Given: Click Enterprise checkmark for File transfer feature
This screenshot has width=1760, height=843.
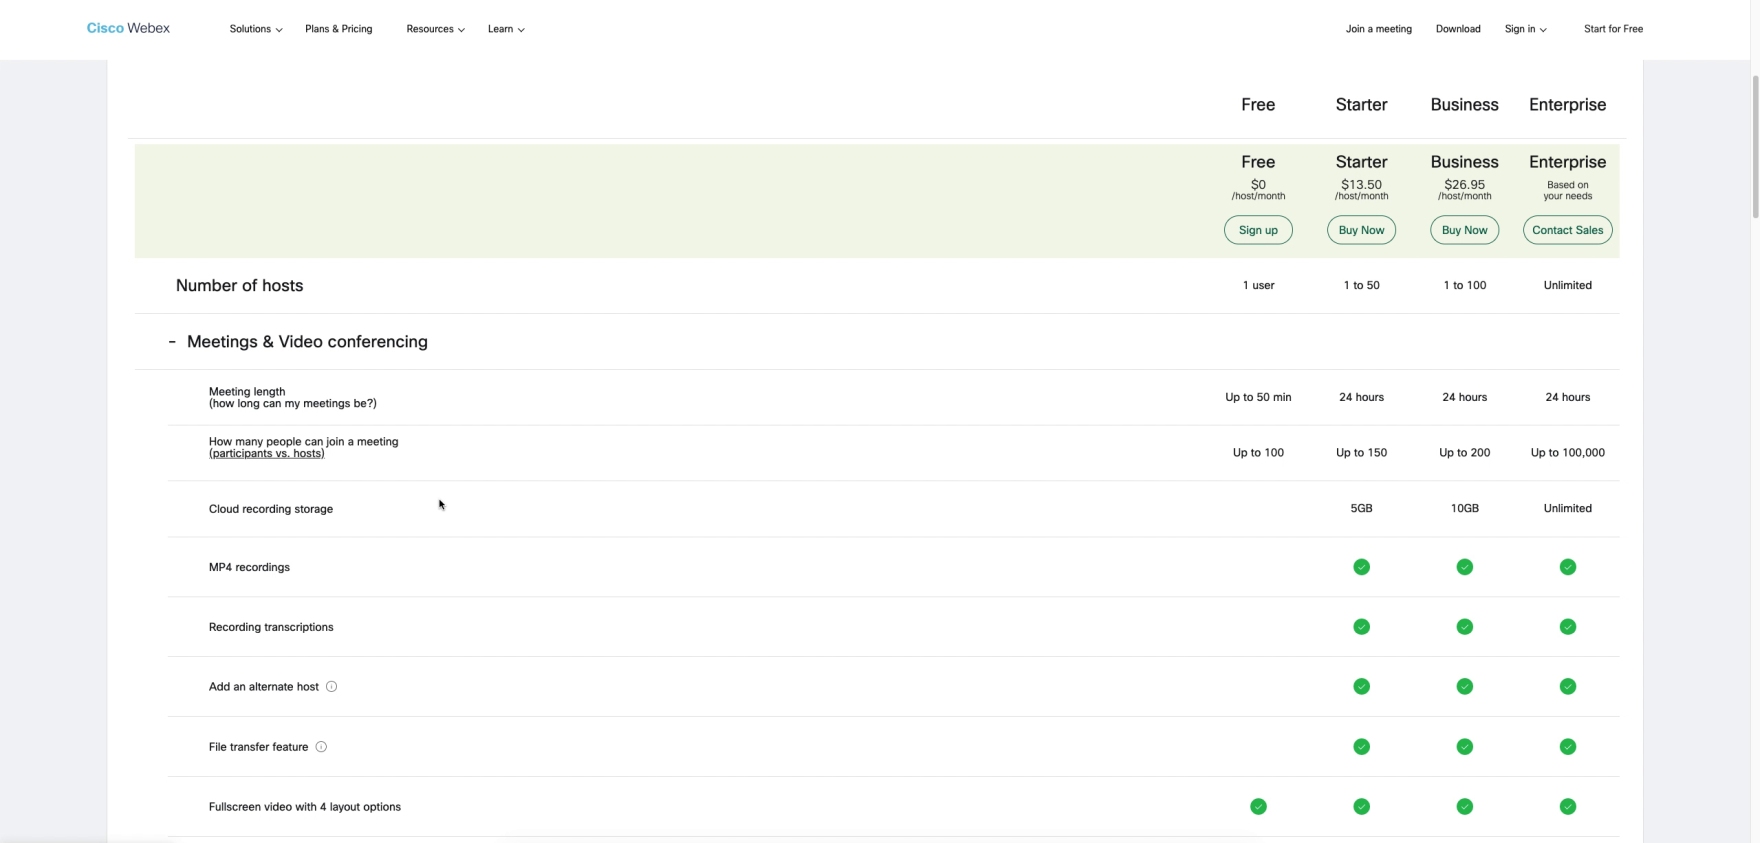Looking at the screenshot, I should 1567,747.
